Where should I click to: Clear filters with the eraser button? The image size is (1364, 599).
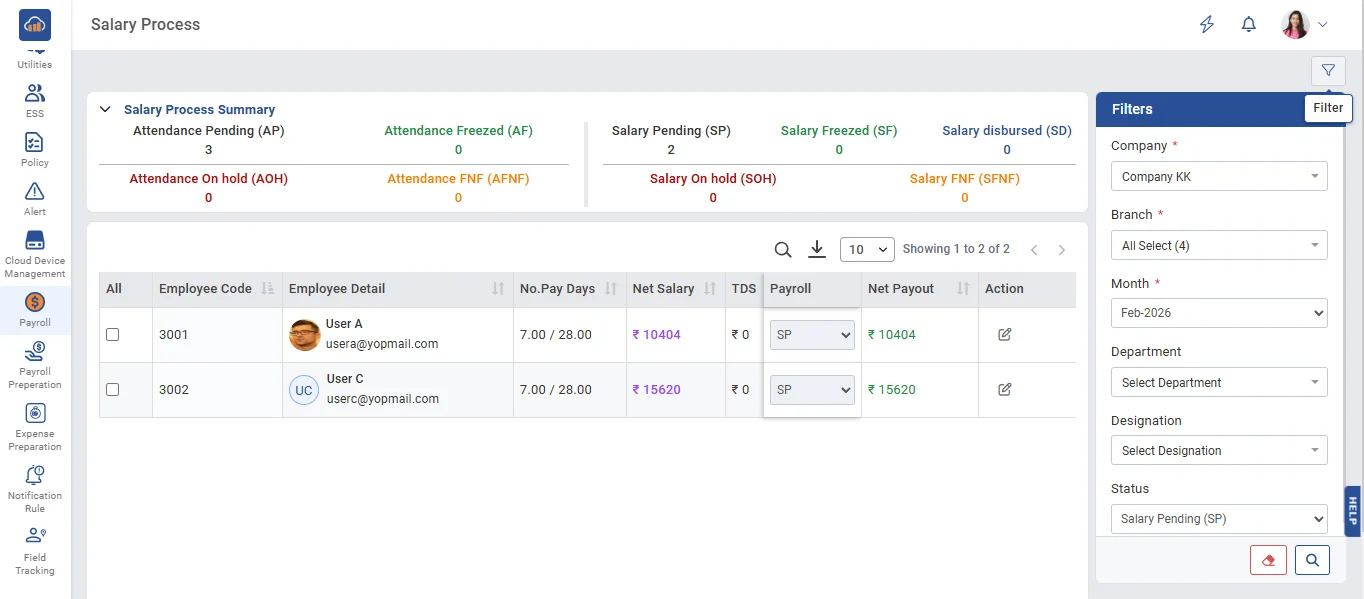[x=1268, y=560]
